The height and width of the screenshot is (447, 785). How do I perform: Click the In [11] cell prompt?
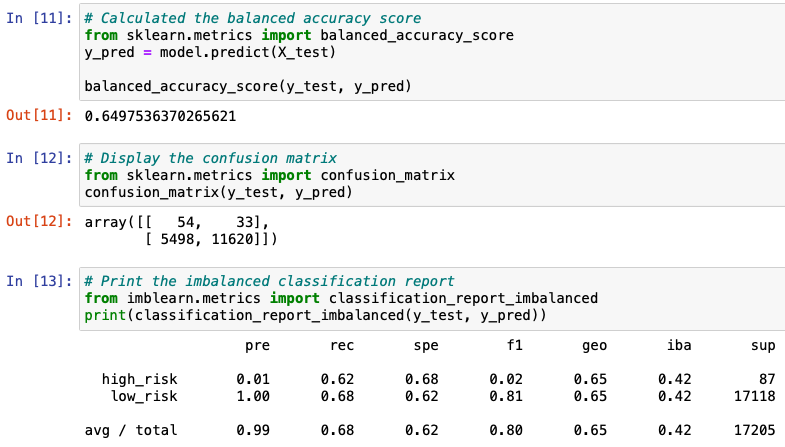[39, 19]
